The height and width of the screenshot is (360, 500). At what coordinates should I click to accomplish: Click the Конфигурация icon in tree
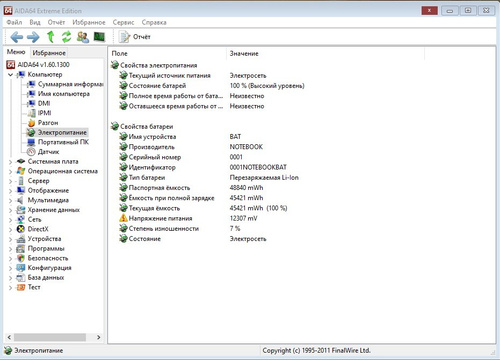(x=21, y=268)
